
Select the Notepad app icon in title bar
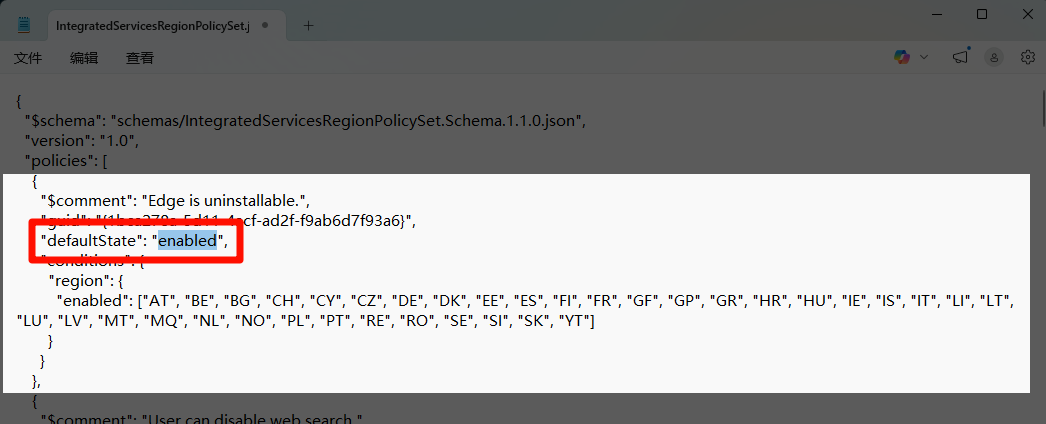[24, 25]
